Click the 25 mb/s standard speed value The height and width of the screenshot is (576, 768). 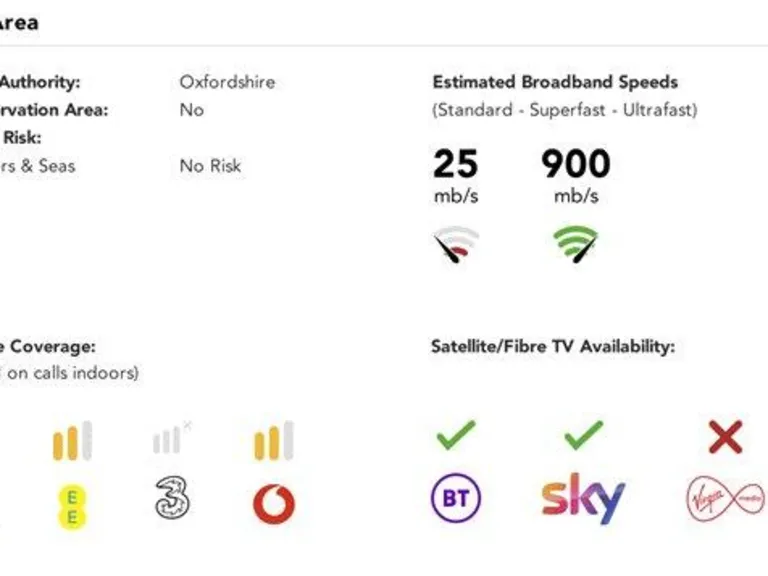456,176
